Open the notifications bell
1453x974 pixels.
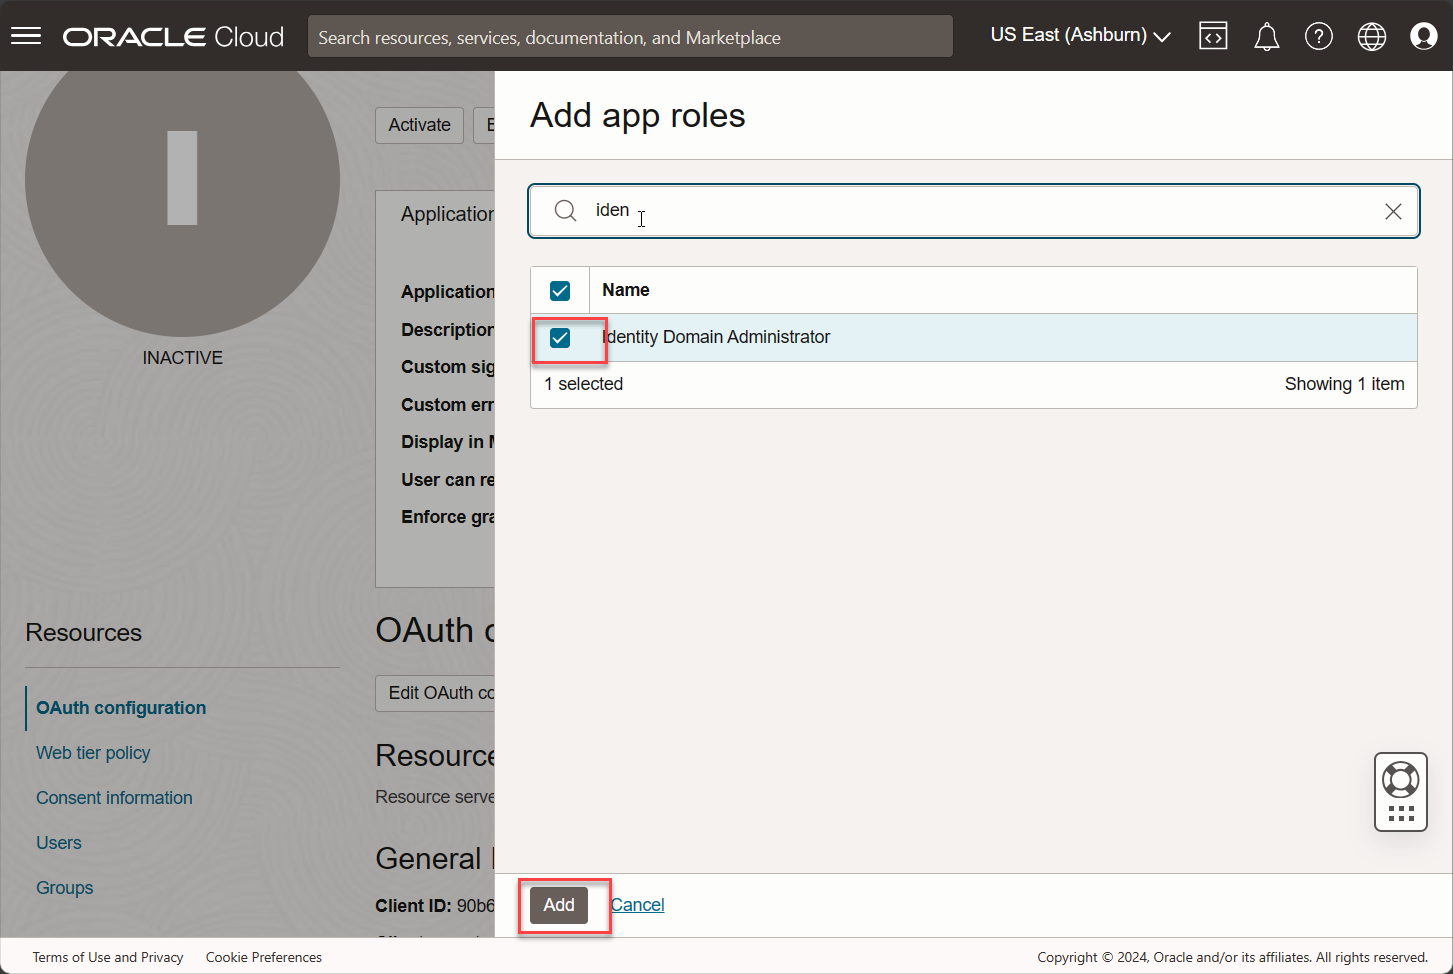1266,37
